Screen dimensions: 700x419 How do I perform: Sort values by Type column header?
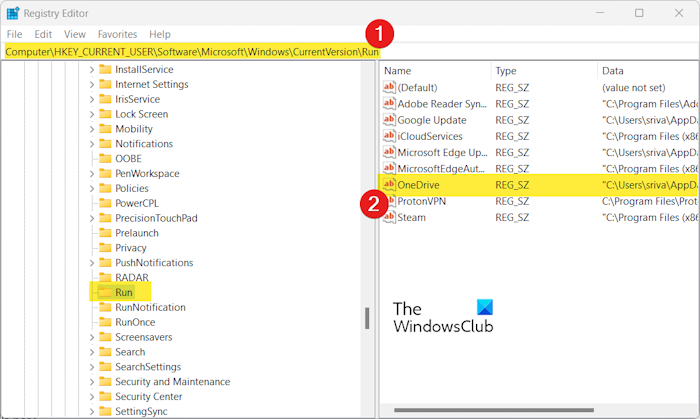[544, 71]
